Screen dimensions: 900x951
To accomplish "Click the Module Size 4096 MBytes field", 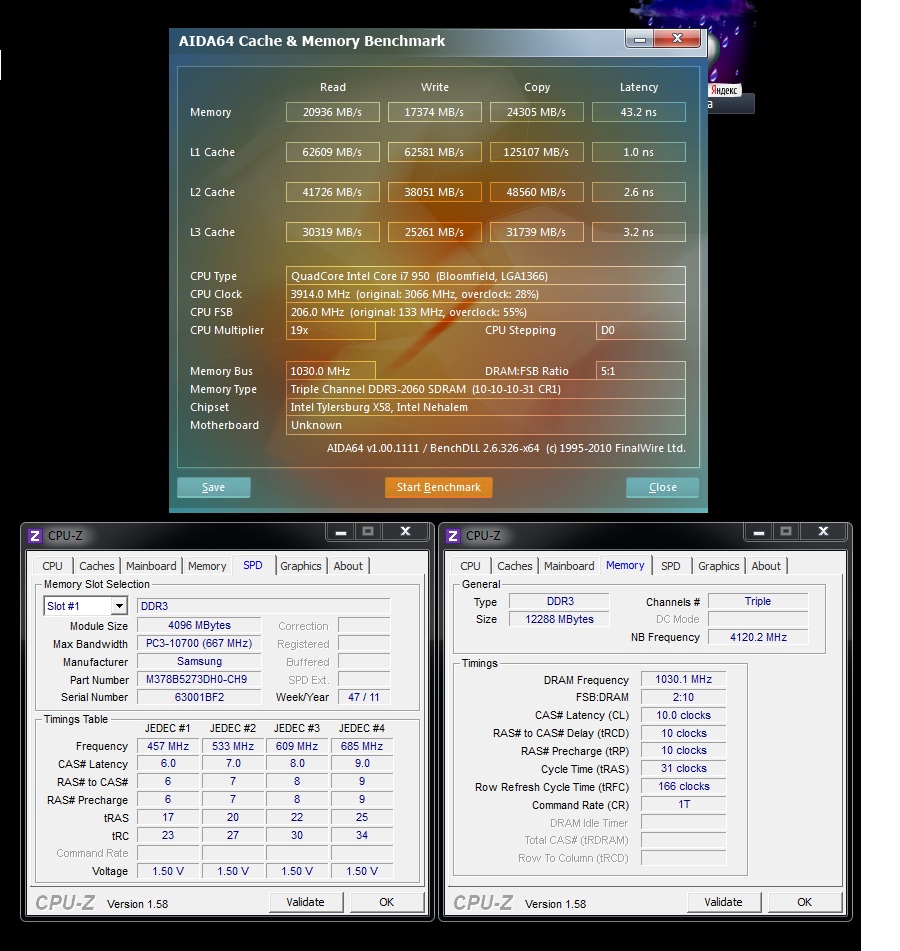I will (200, 625).
